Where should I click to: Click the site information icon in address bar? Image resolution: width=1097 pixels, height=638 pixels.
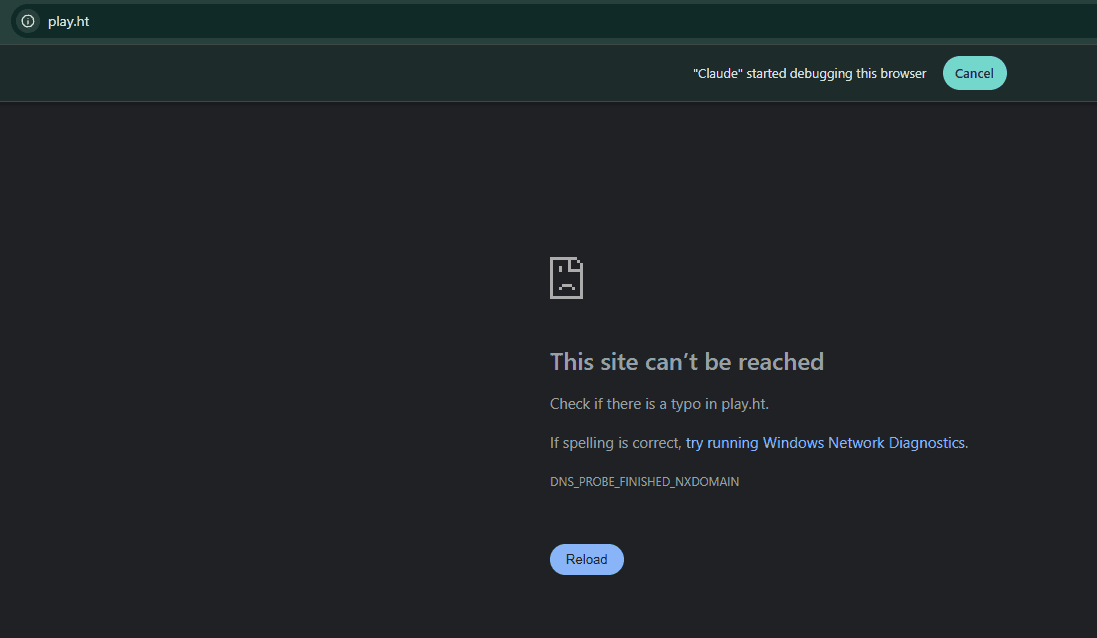[28, 21]
